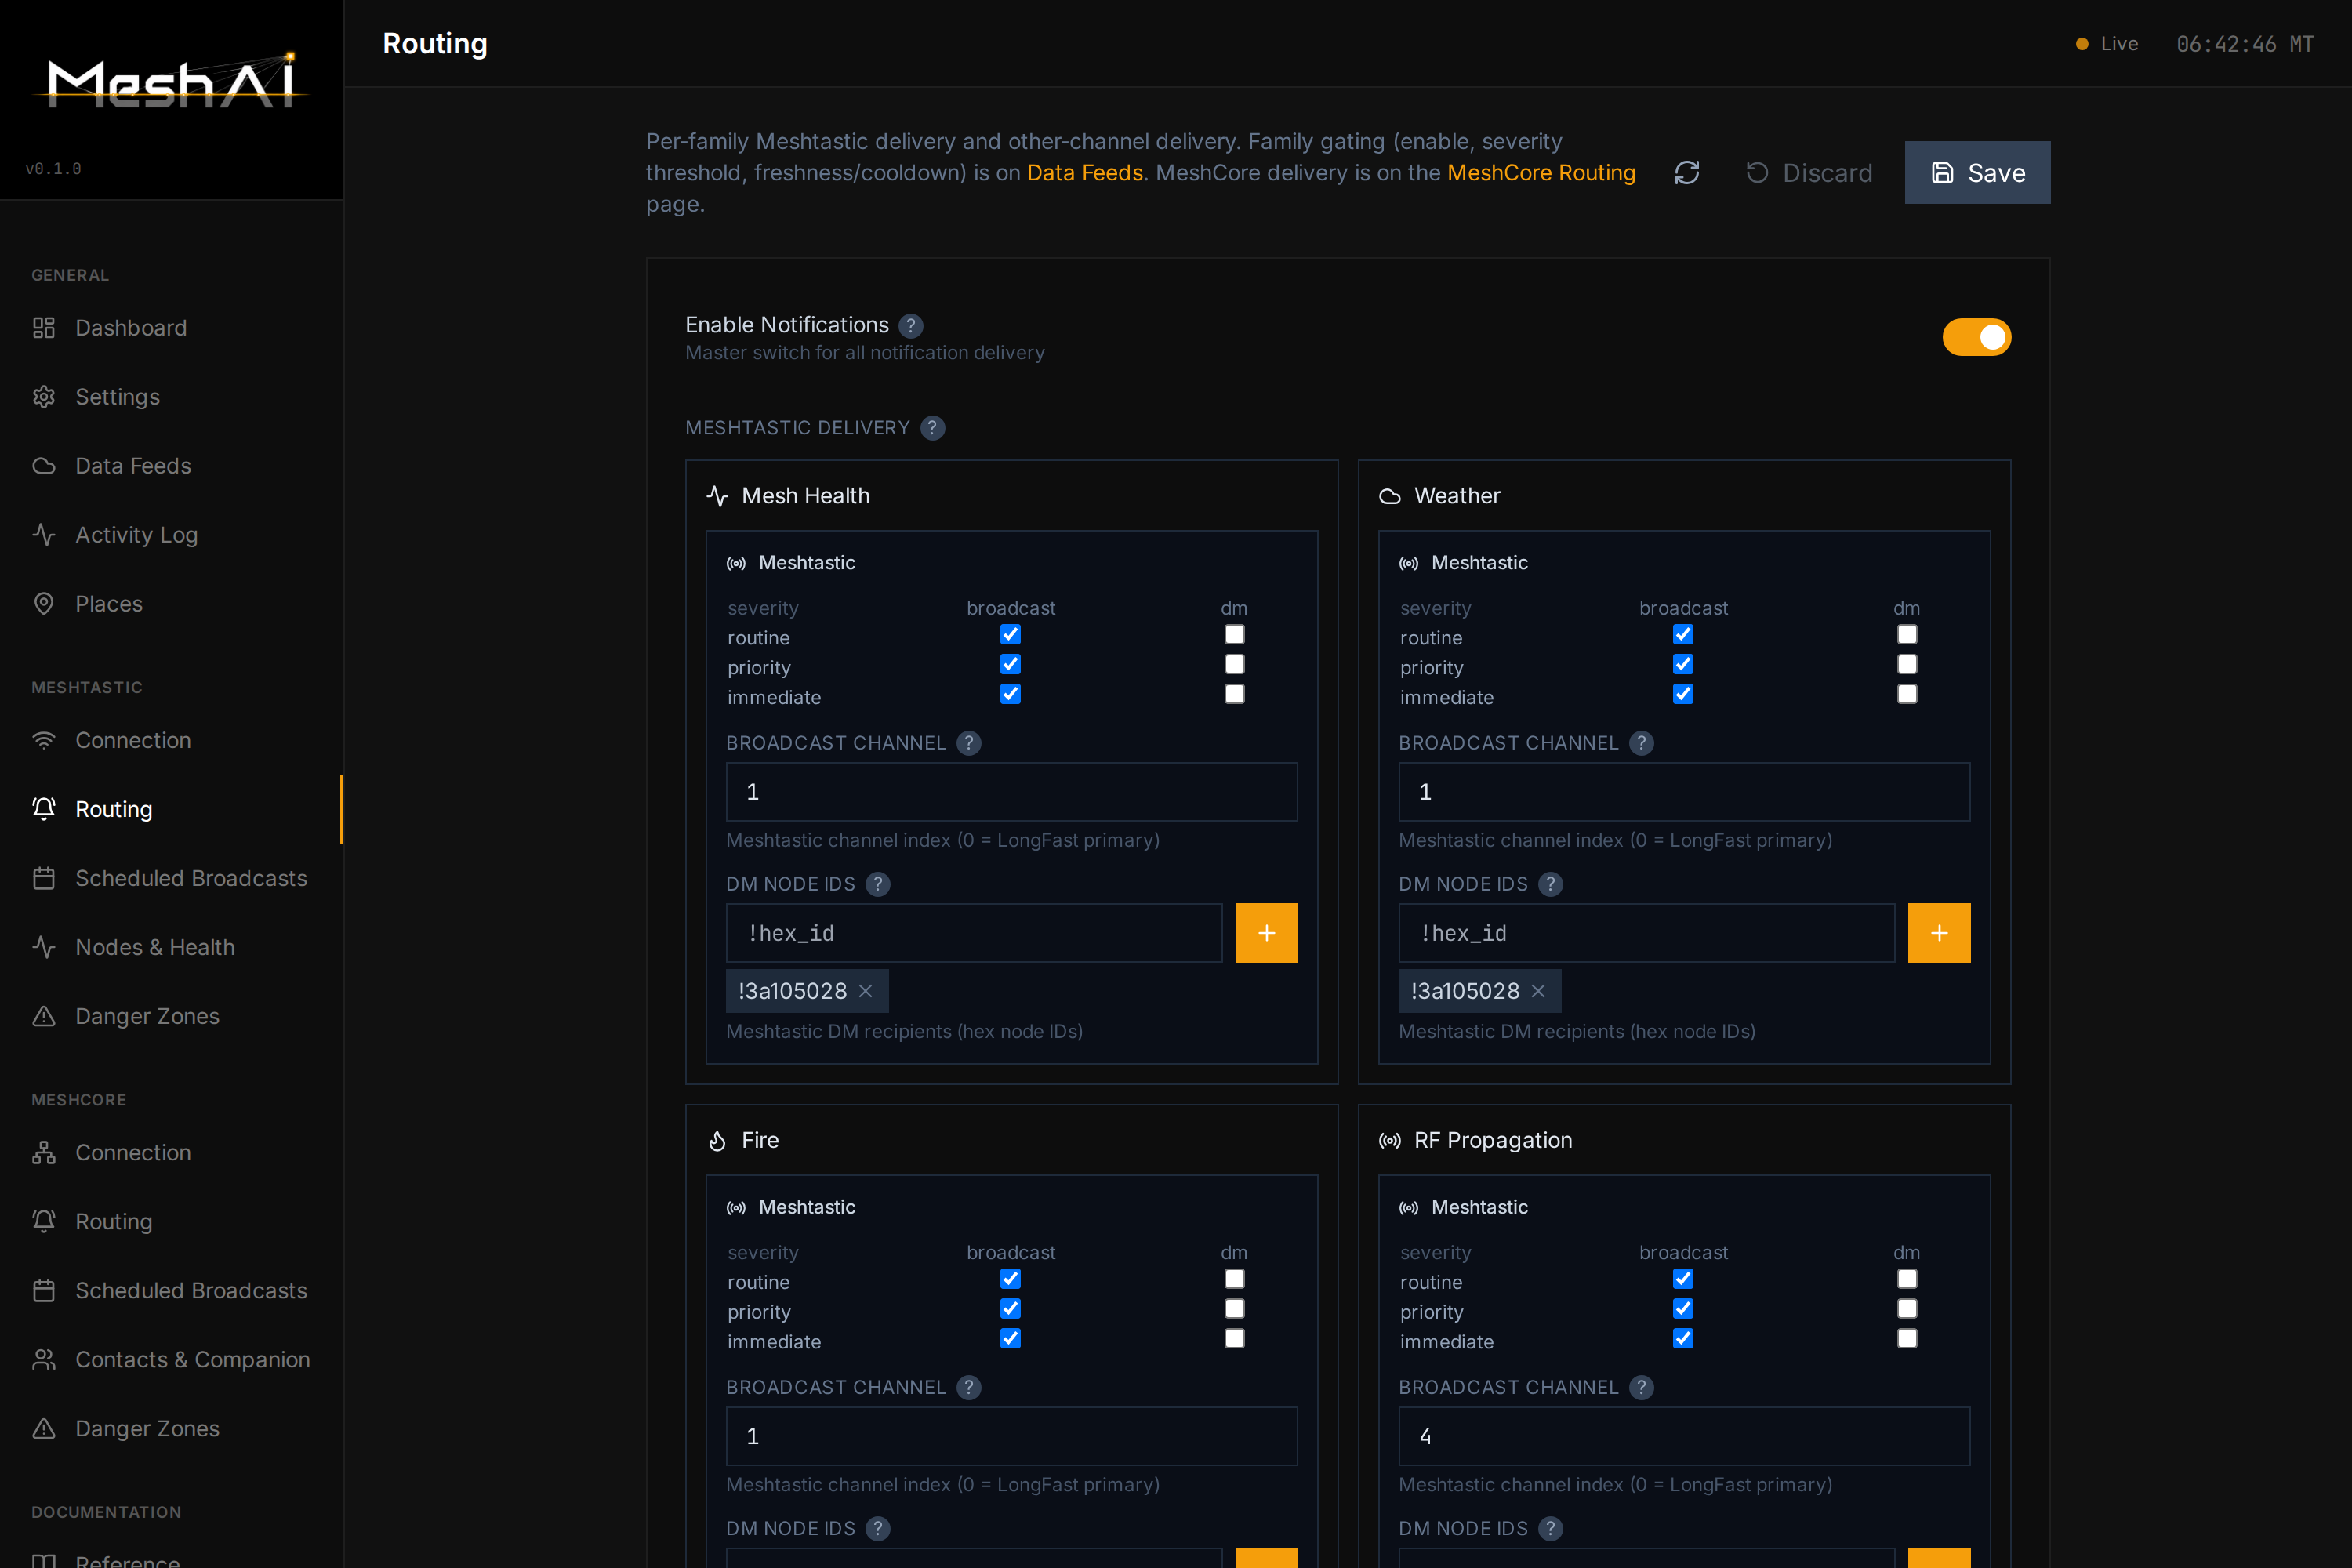Follow the MeshCore Routing link
Image resolution: width=2352 pixels, height=1568 pixels.
click(x=1541, y=173)
